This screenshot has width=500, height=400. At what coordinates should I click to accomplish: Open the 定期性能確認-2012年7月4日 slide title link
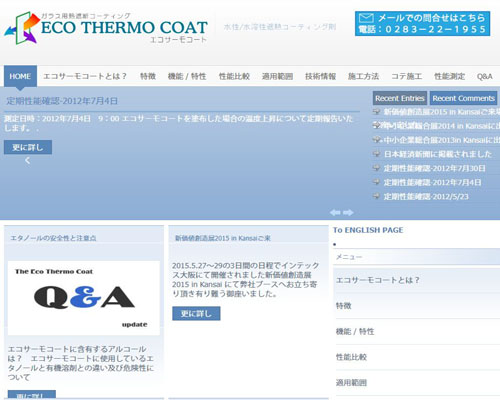(x=62, y=101)
